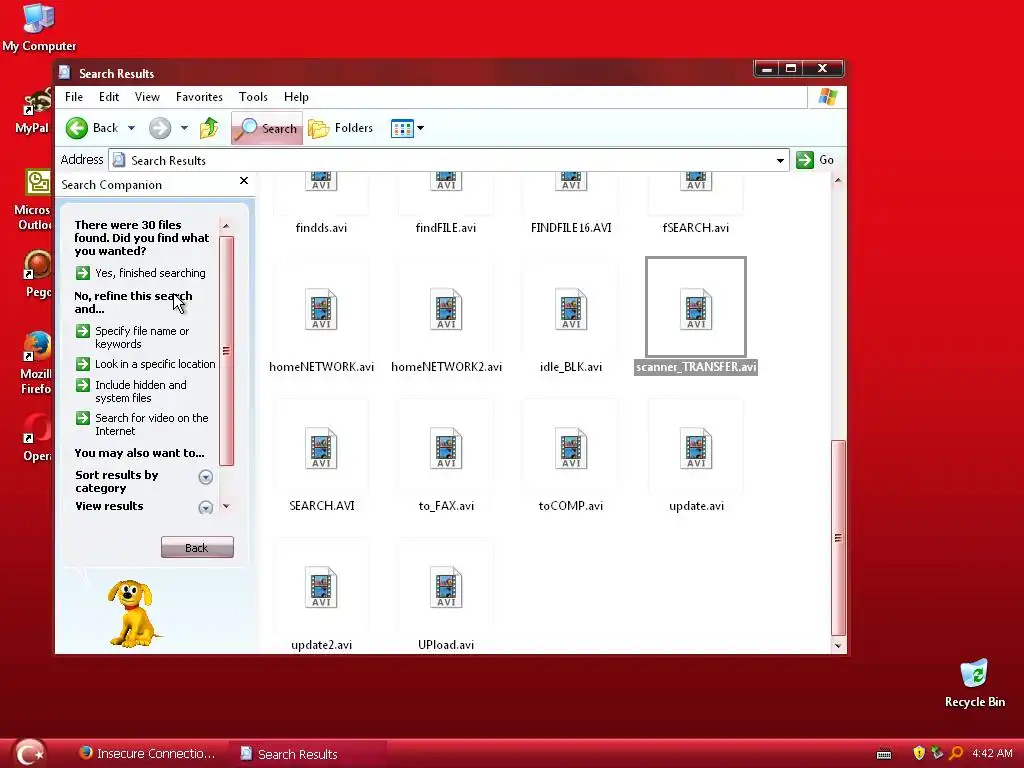Image resolution: width=1024 pixels, height=768 pixels.
Task: Click the security shield tray icon
Action: click(919, 753)
